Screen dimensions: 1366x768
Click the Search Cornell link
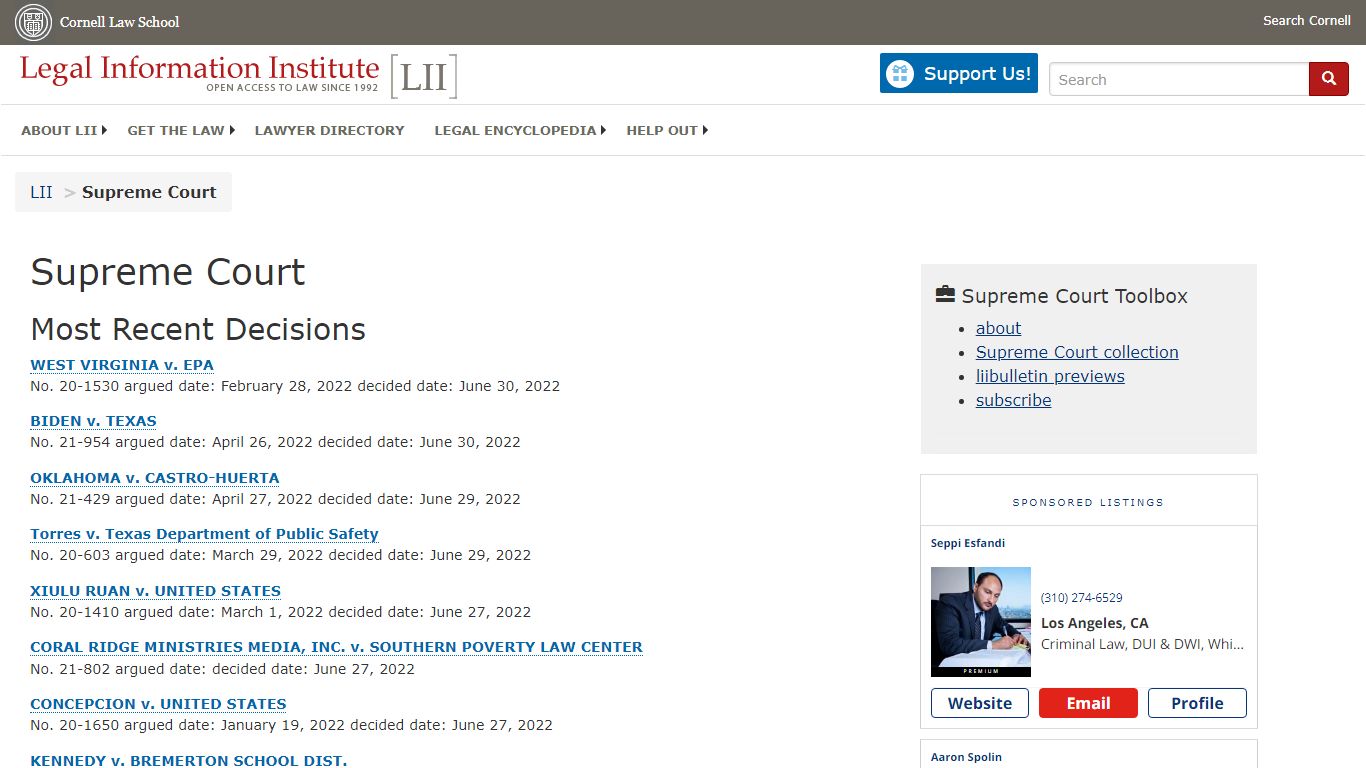click(x=1306, y=21)
